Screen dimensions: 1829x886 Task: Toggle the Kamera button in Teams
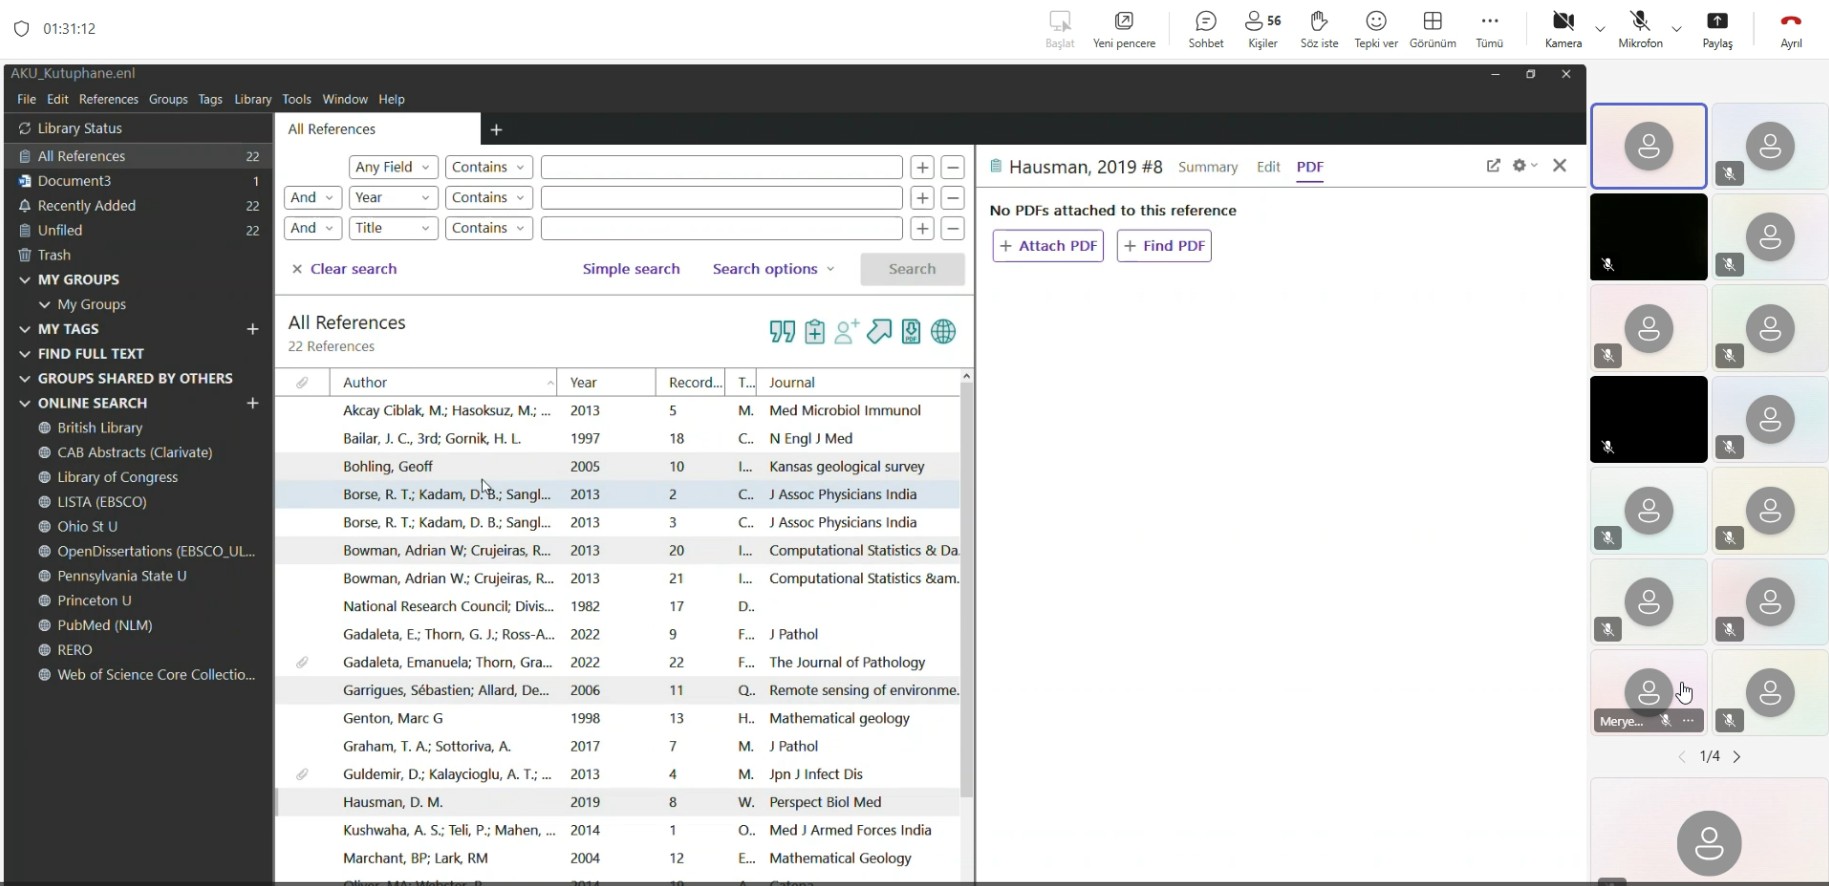1563,29
